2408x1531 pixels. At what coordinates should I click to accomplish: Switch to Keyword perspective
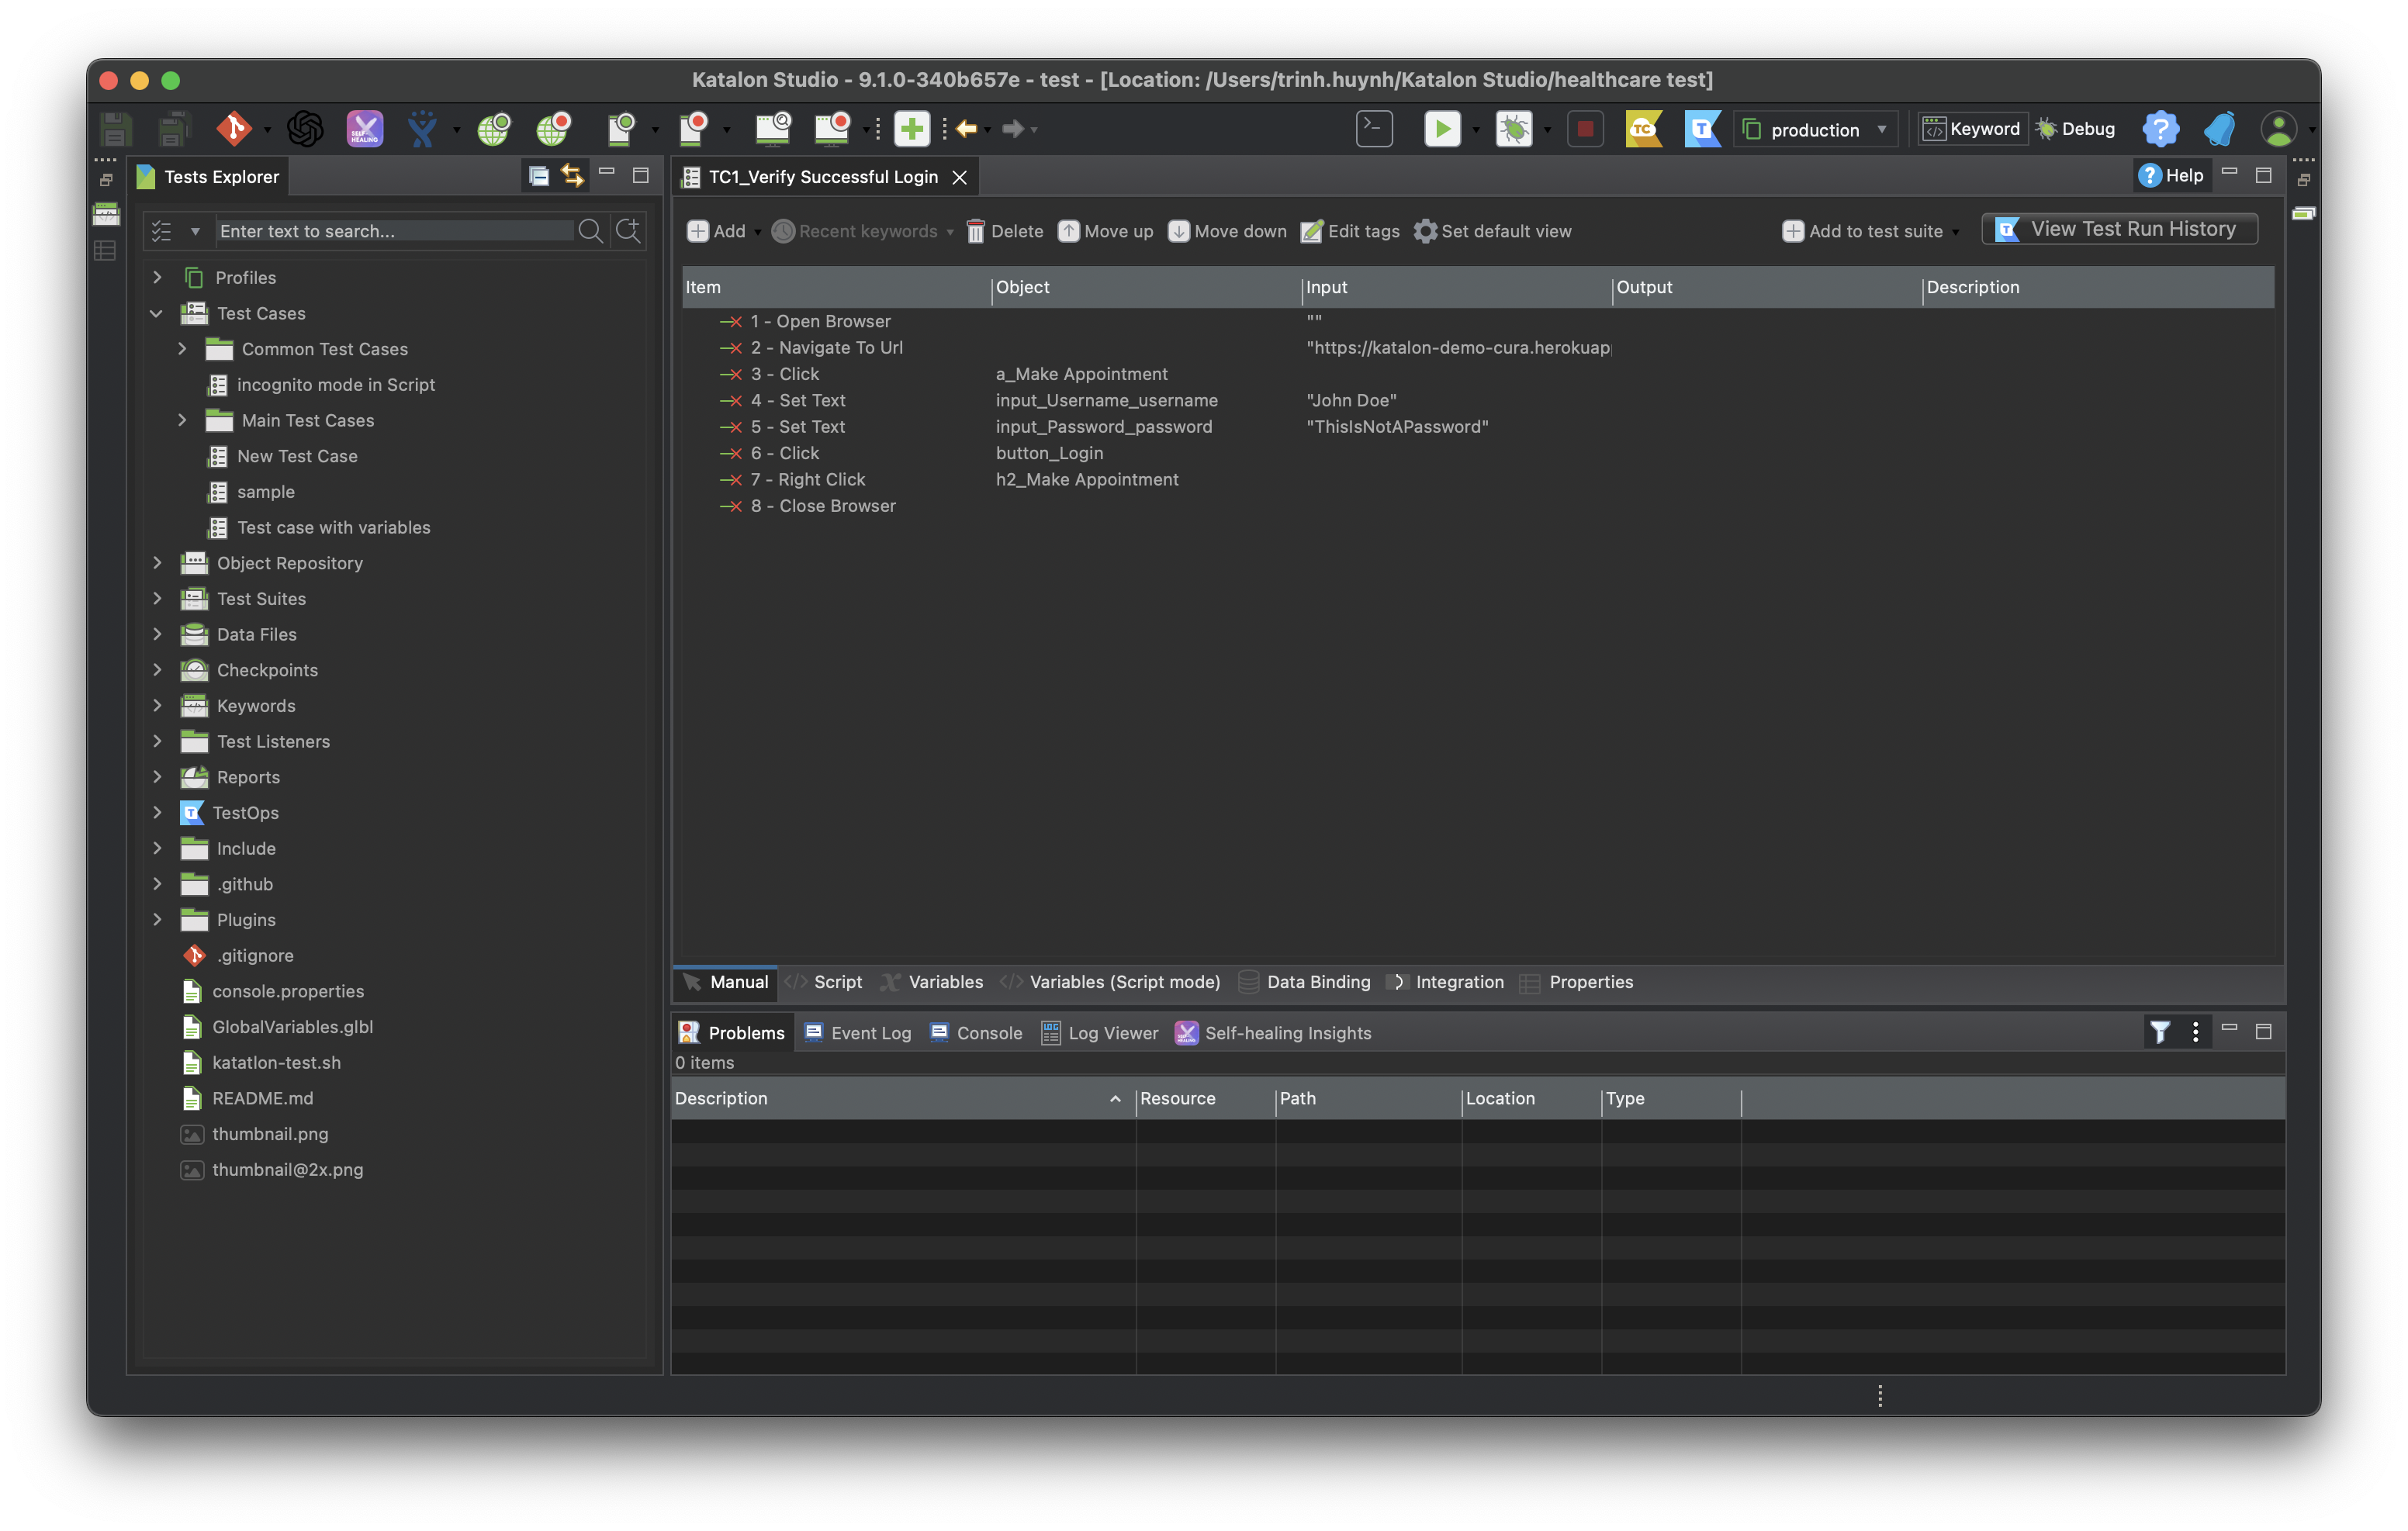tap(1973, 129)
